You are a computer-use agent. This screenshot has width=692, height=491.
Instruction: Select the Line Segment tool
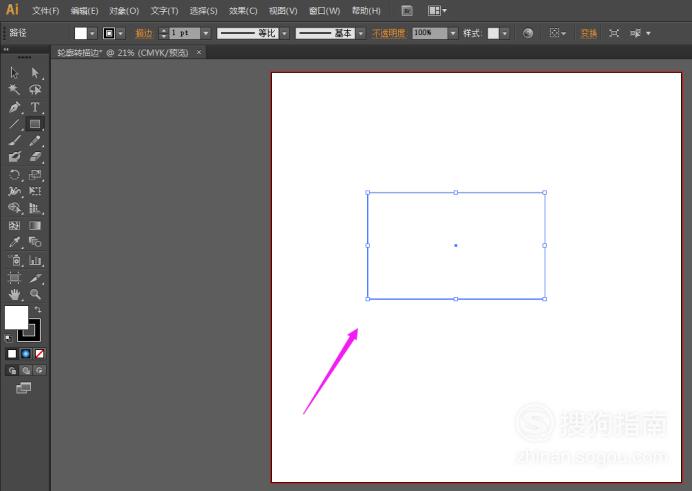tap(15, 124)
